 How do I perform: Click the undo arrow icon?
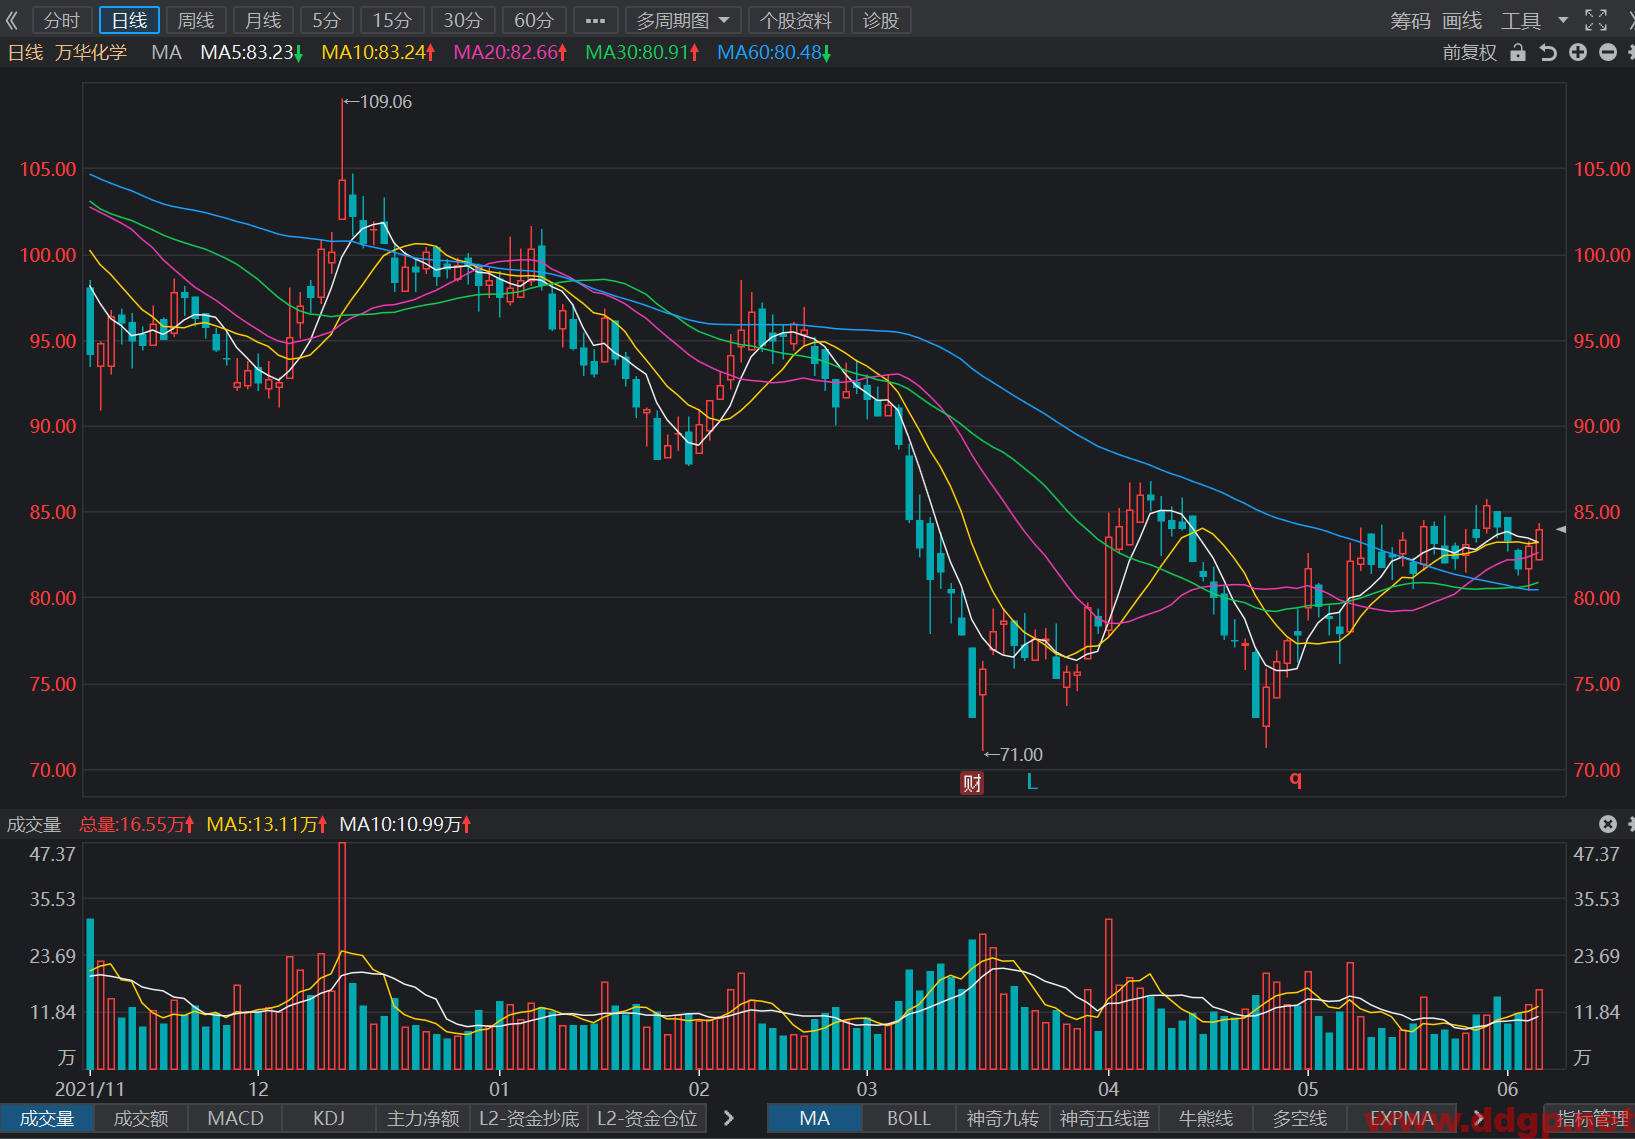pyautogui.click(x=1548, y=53)
